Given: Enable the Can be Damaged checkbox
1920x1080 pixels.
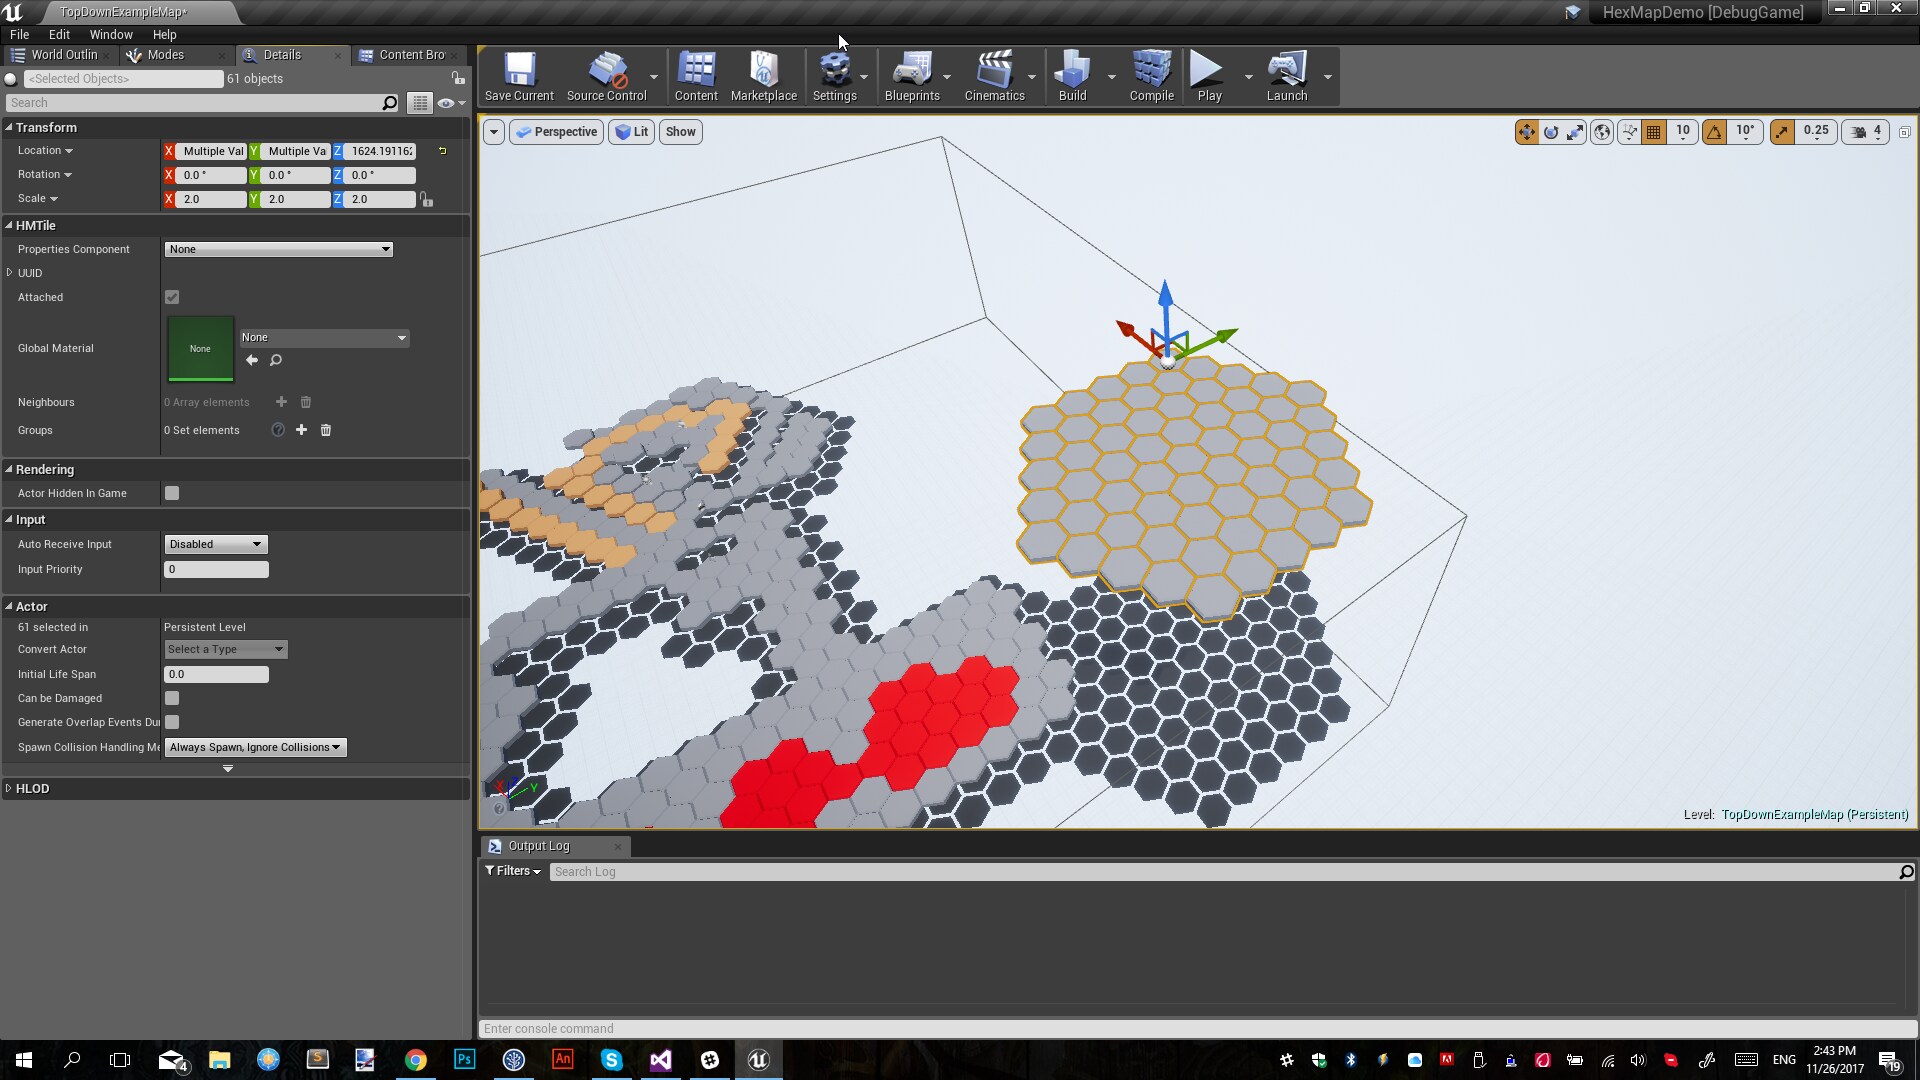Looking at the screenshot, I should [x=171, y=698].
